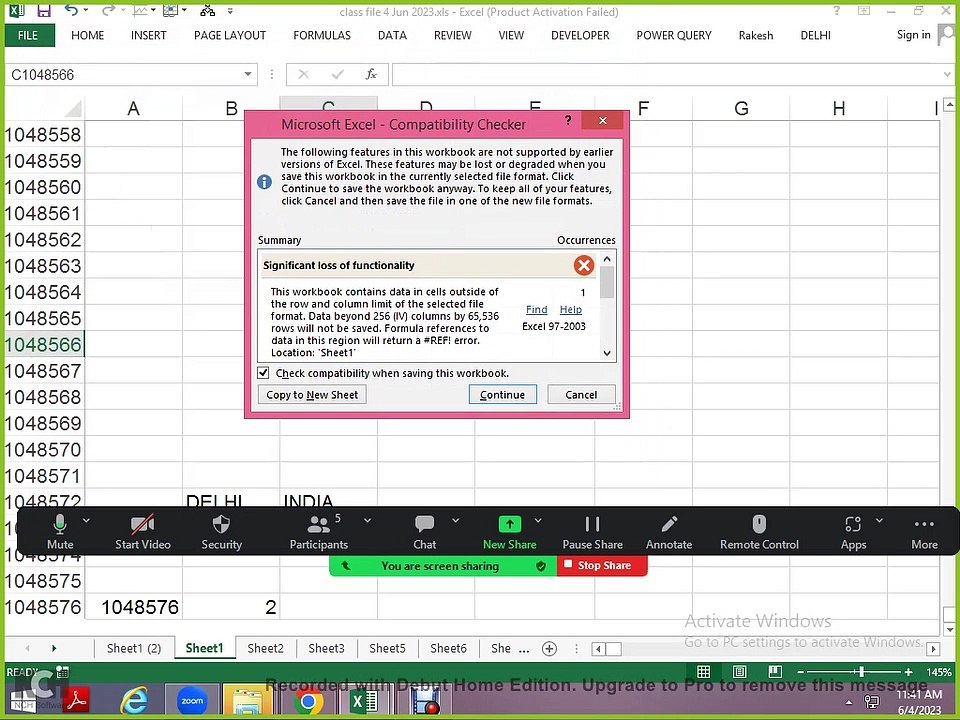
Task: Click the Copy to New Sheet button
Action: (x=312, y=395)
